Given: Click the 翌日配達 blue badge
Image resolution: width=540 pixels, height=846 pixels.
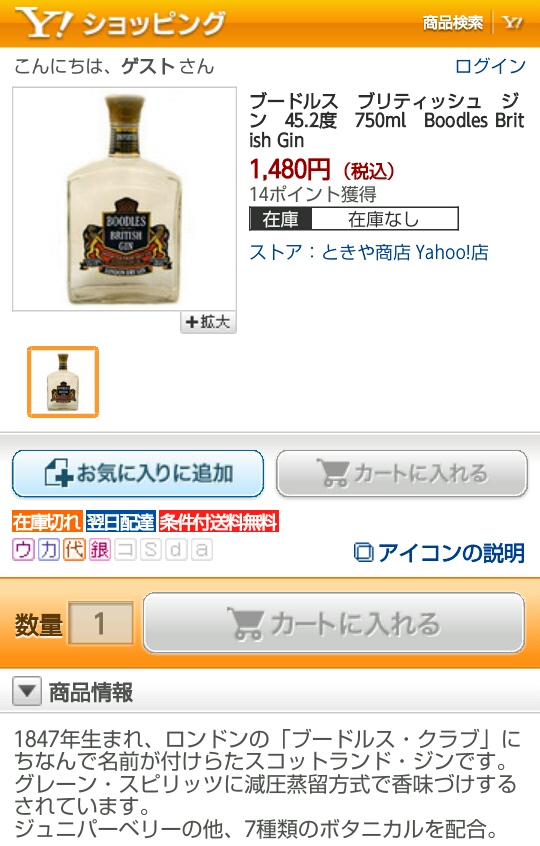Looking at the screenshot, I should [x=121, y=522].
